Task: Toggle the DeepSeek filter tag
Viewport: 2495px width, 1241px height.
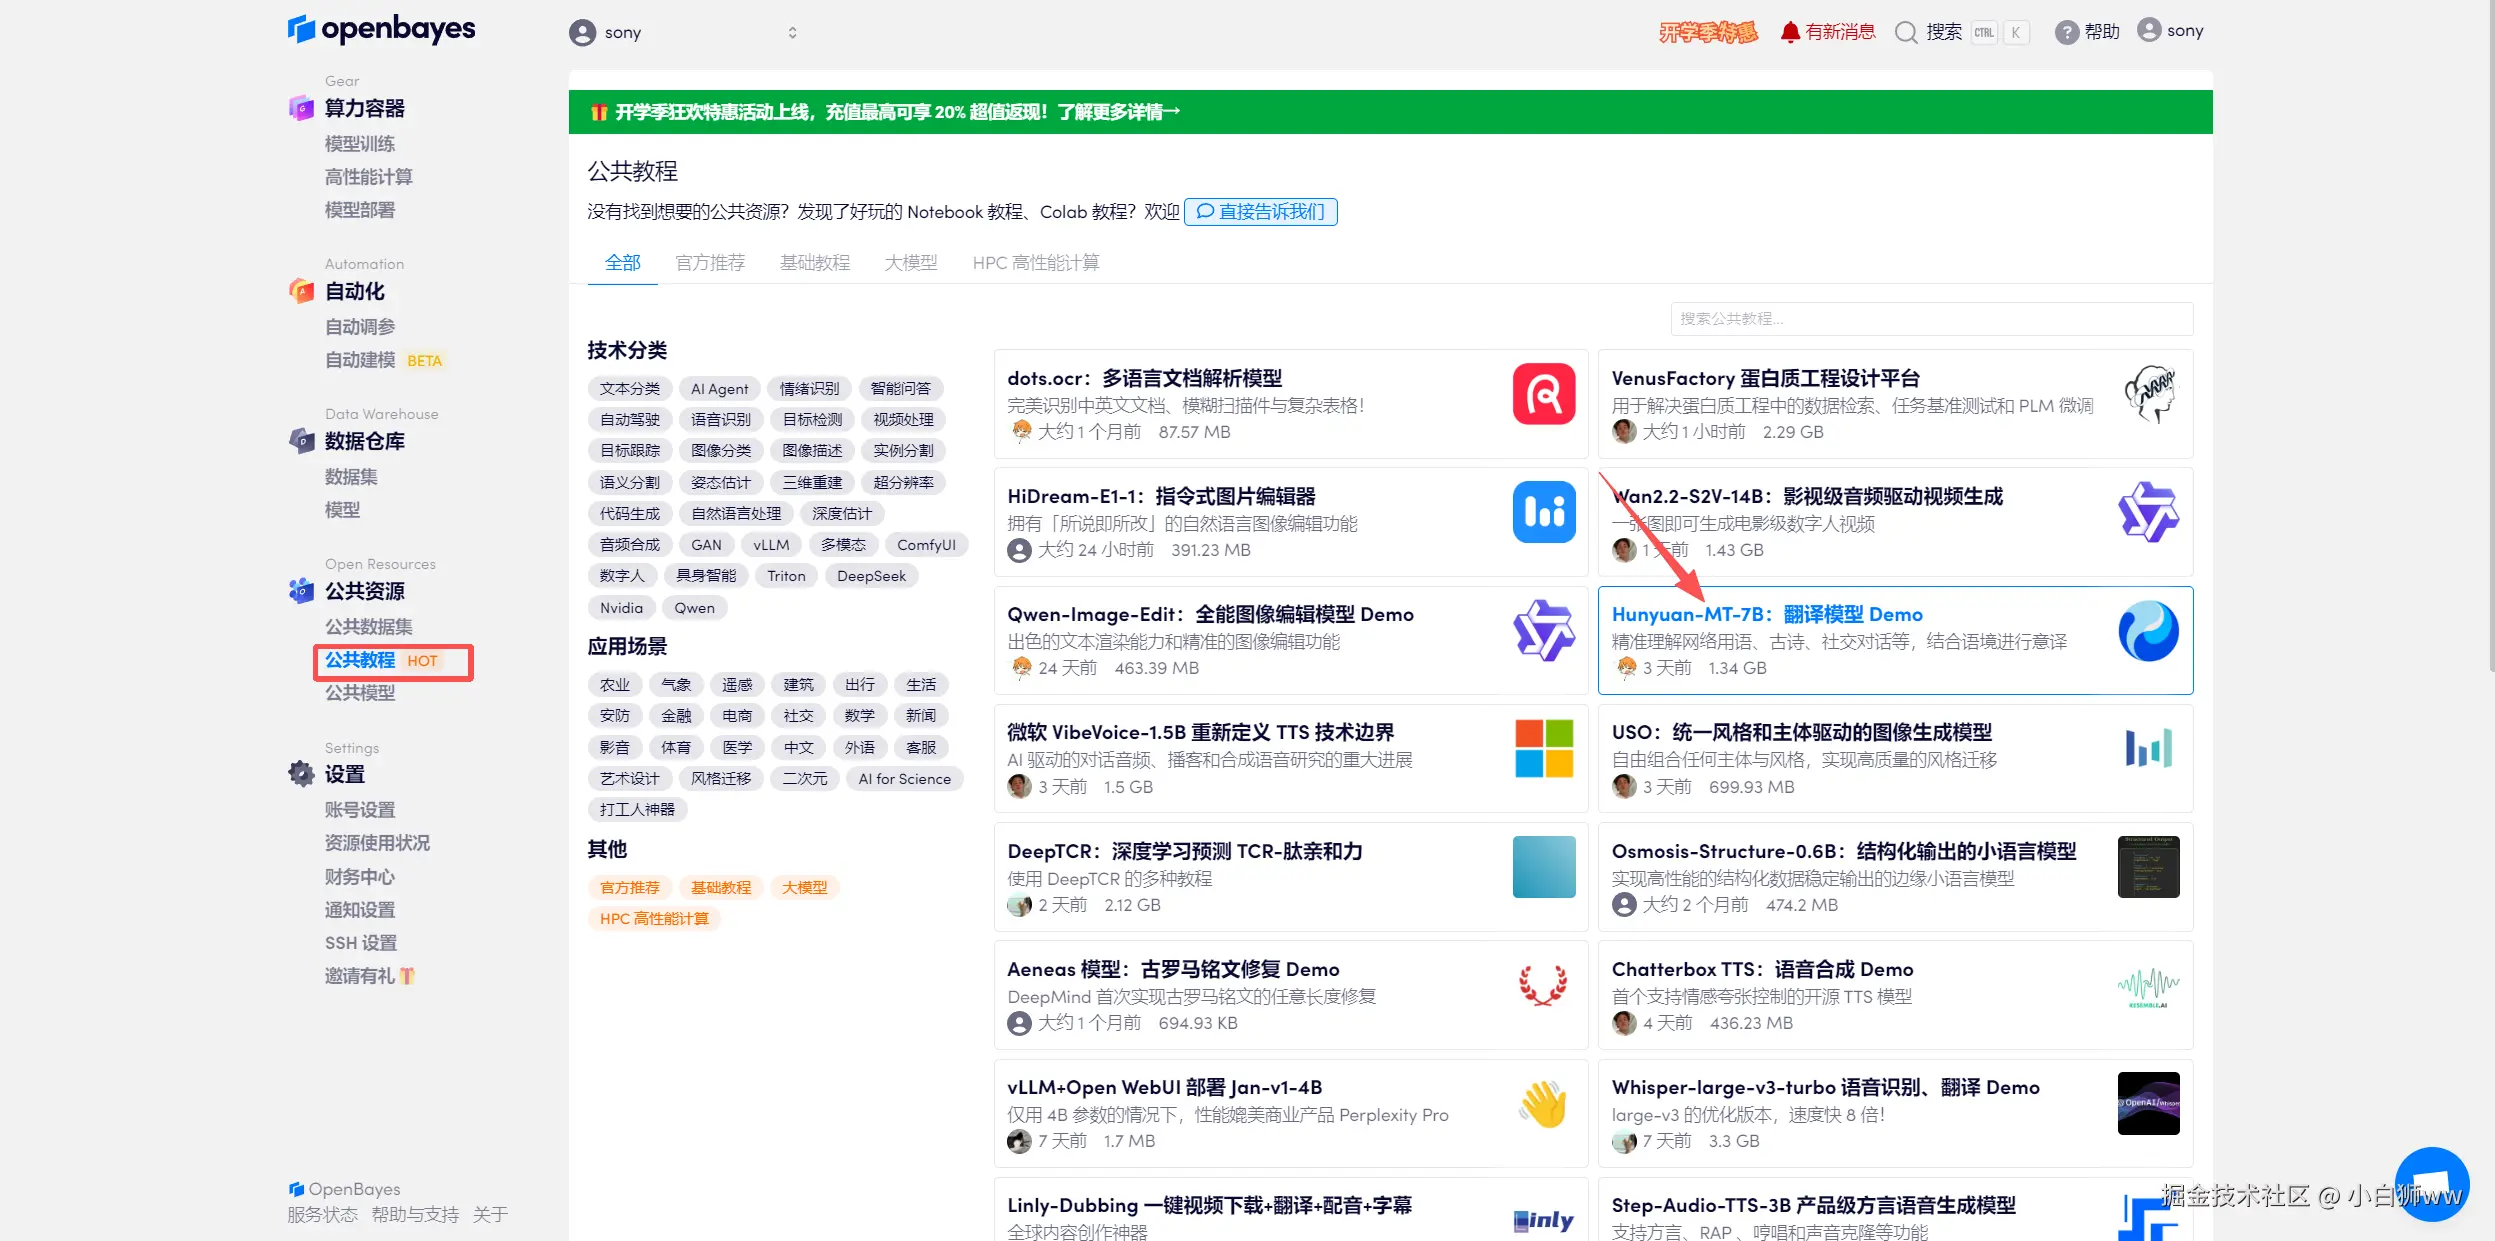Action: click(871, 576)
